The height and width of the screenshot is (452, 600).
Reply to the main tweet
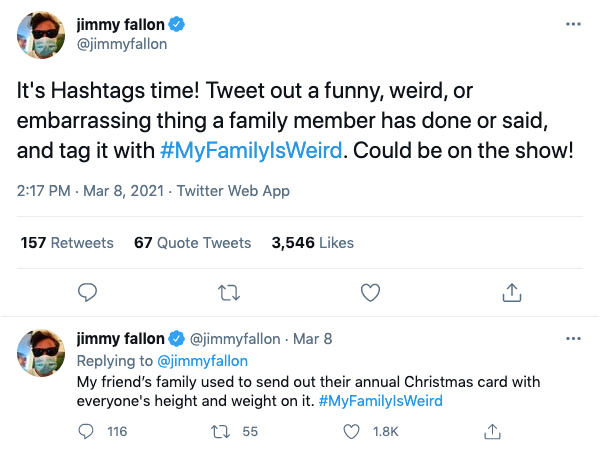click(88, 292)
